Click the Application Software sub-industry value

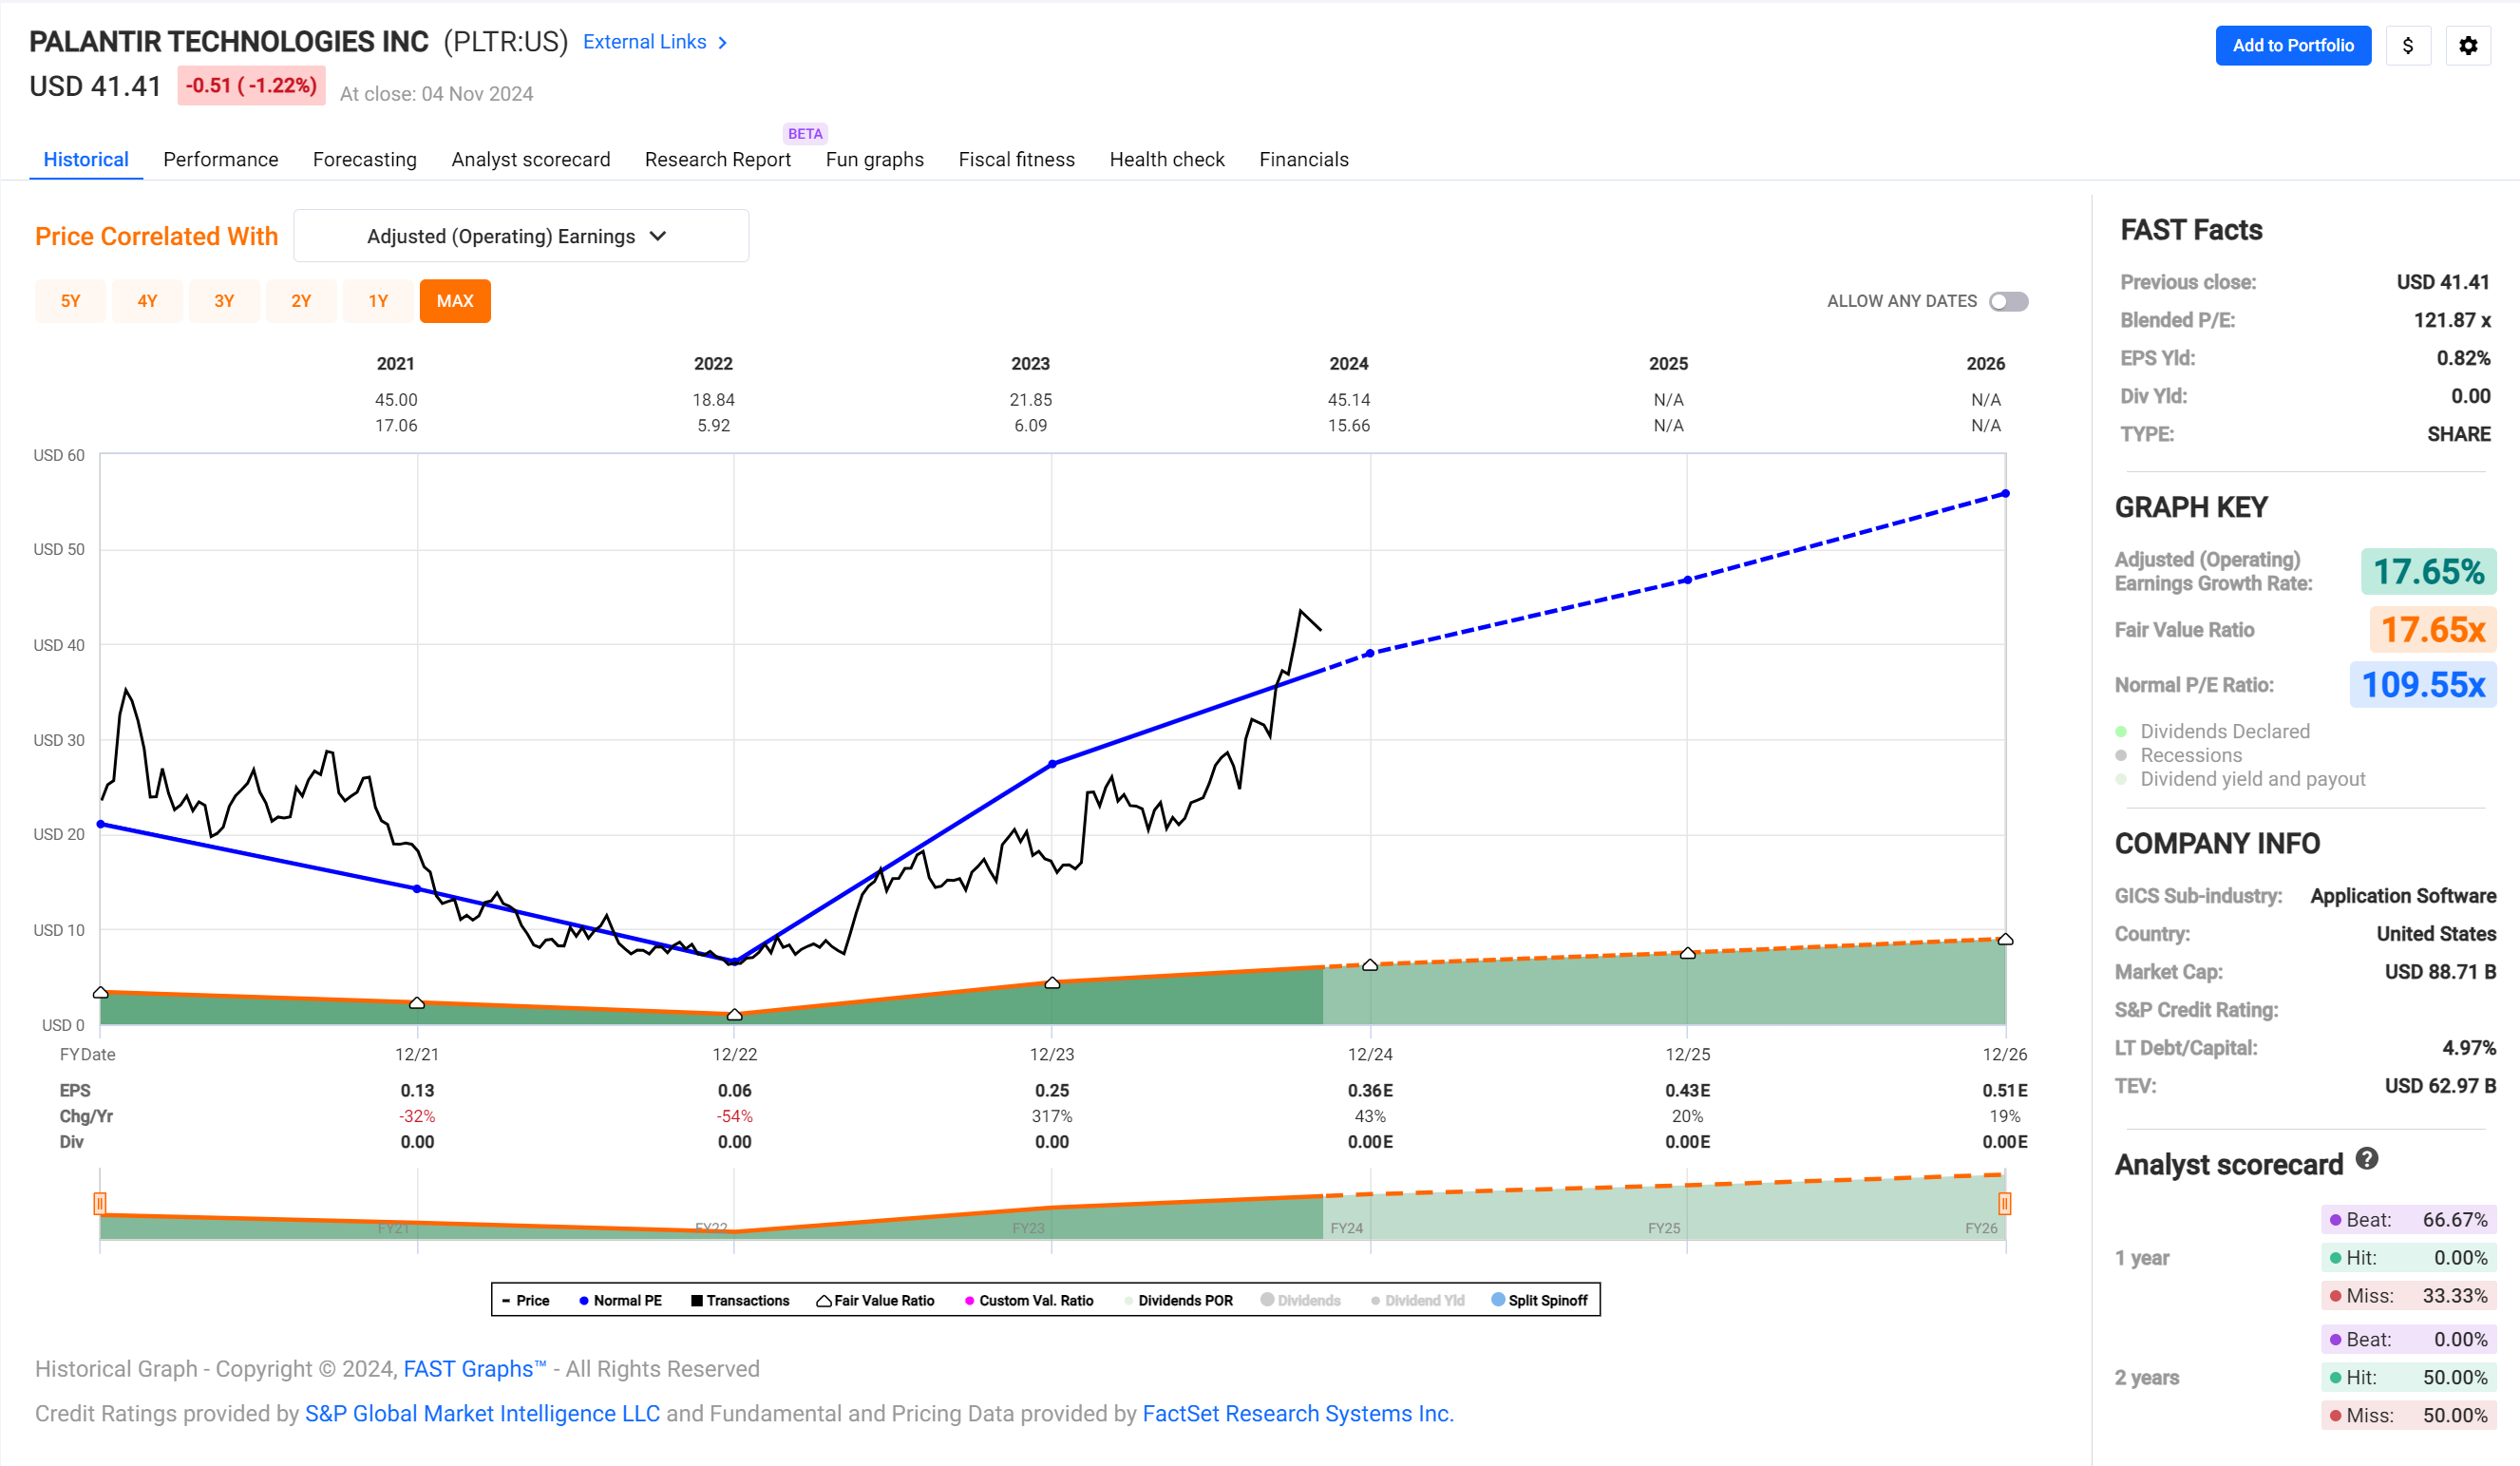tap(2403, 895)
